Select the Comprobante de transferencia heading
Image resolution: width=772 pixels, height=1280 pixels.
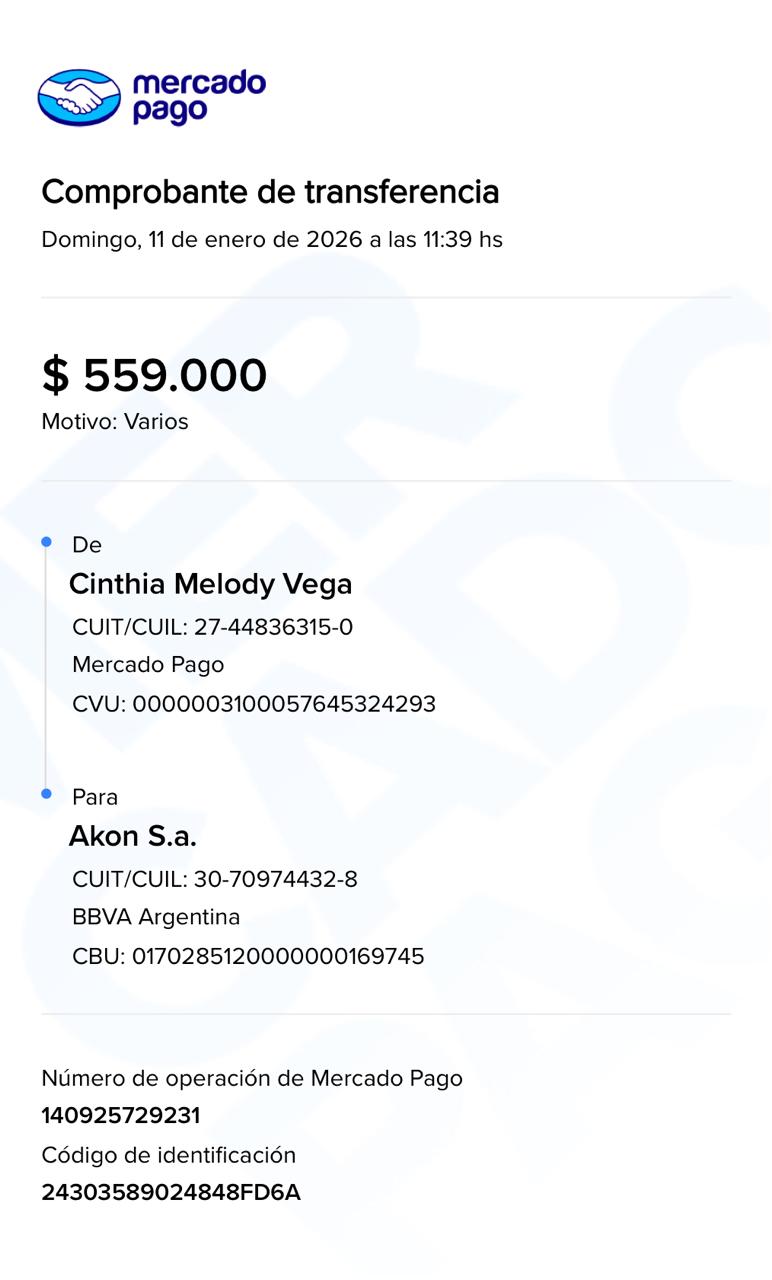[x=270, y=191]
